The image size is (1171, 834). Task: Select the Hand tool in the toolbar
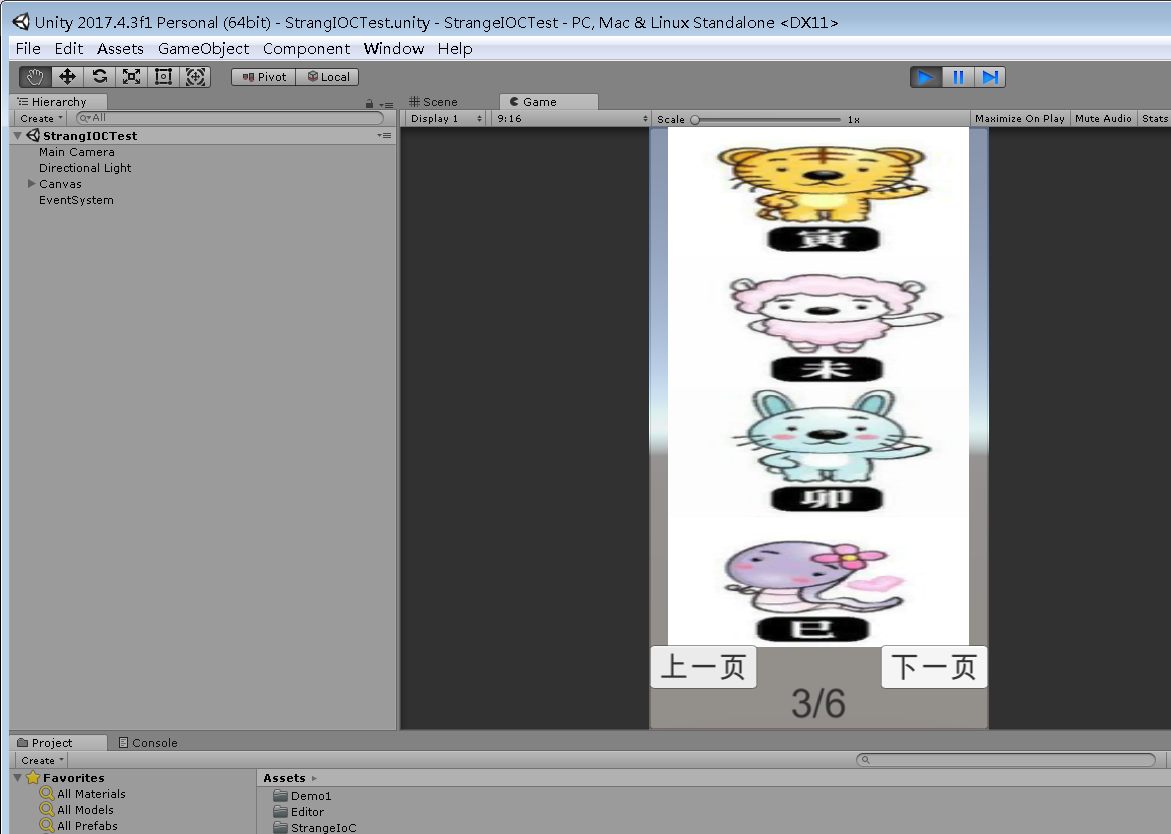pyautogui.click(x=33, y=76)
